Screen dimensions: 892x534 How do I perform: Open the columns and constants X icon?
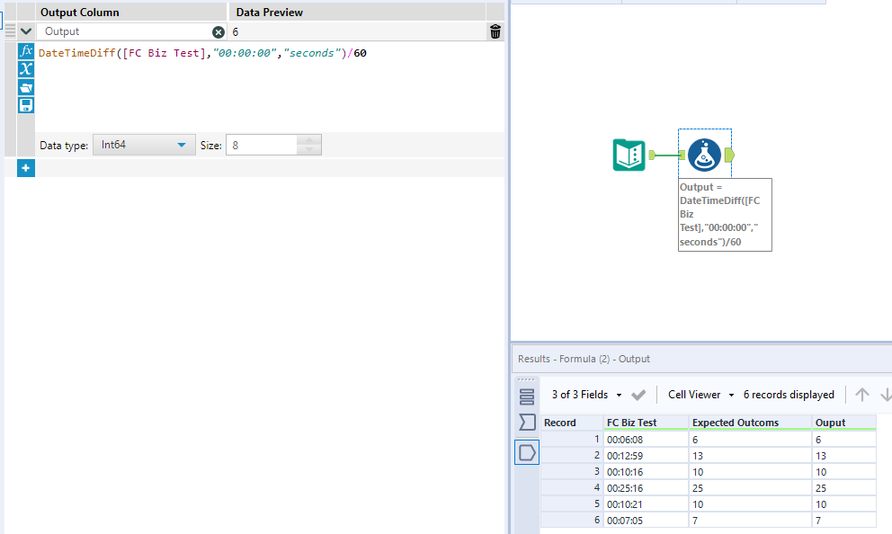pyautogui.click(x=26, y=69)
